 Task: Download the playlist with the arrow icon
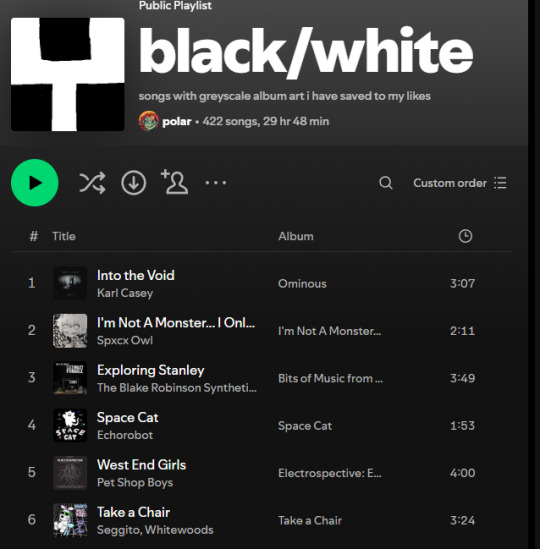133,183
